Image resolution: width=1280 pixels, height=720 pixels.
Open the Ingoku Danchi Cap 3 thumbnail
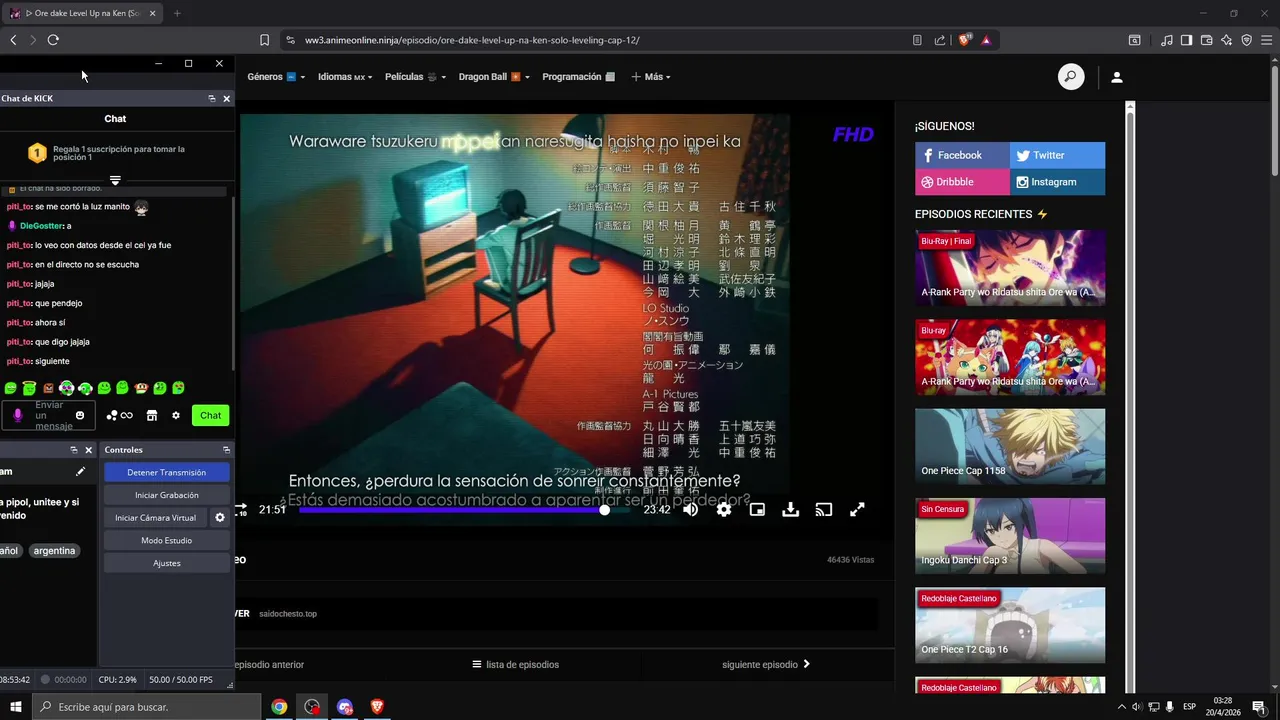[1010, 536]
